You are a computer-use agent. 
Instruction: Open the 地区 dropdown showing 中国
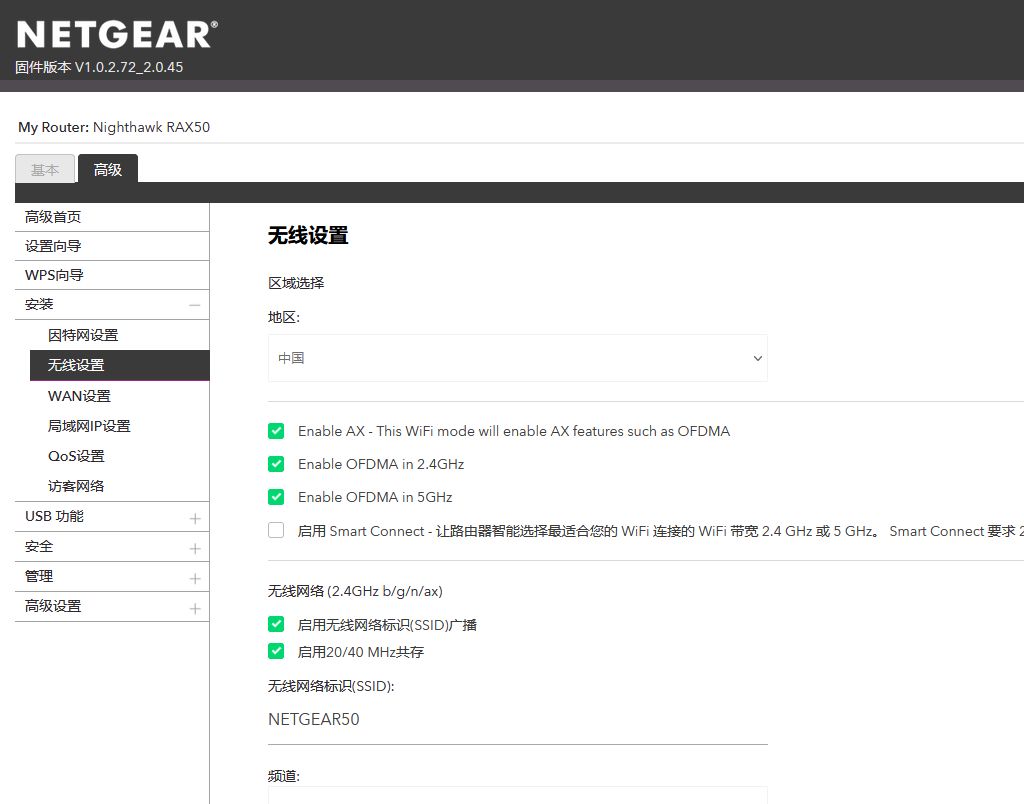coord(517,358)
